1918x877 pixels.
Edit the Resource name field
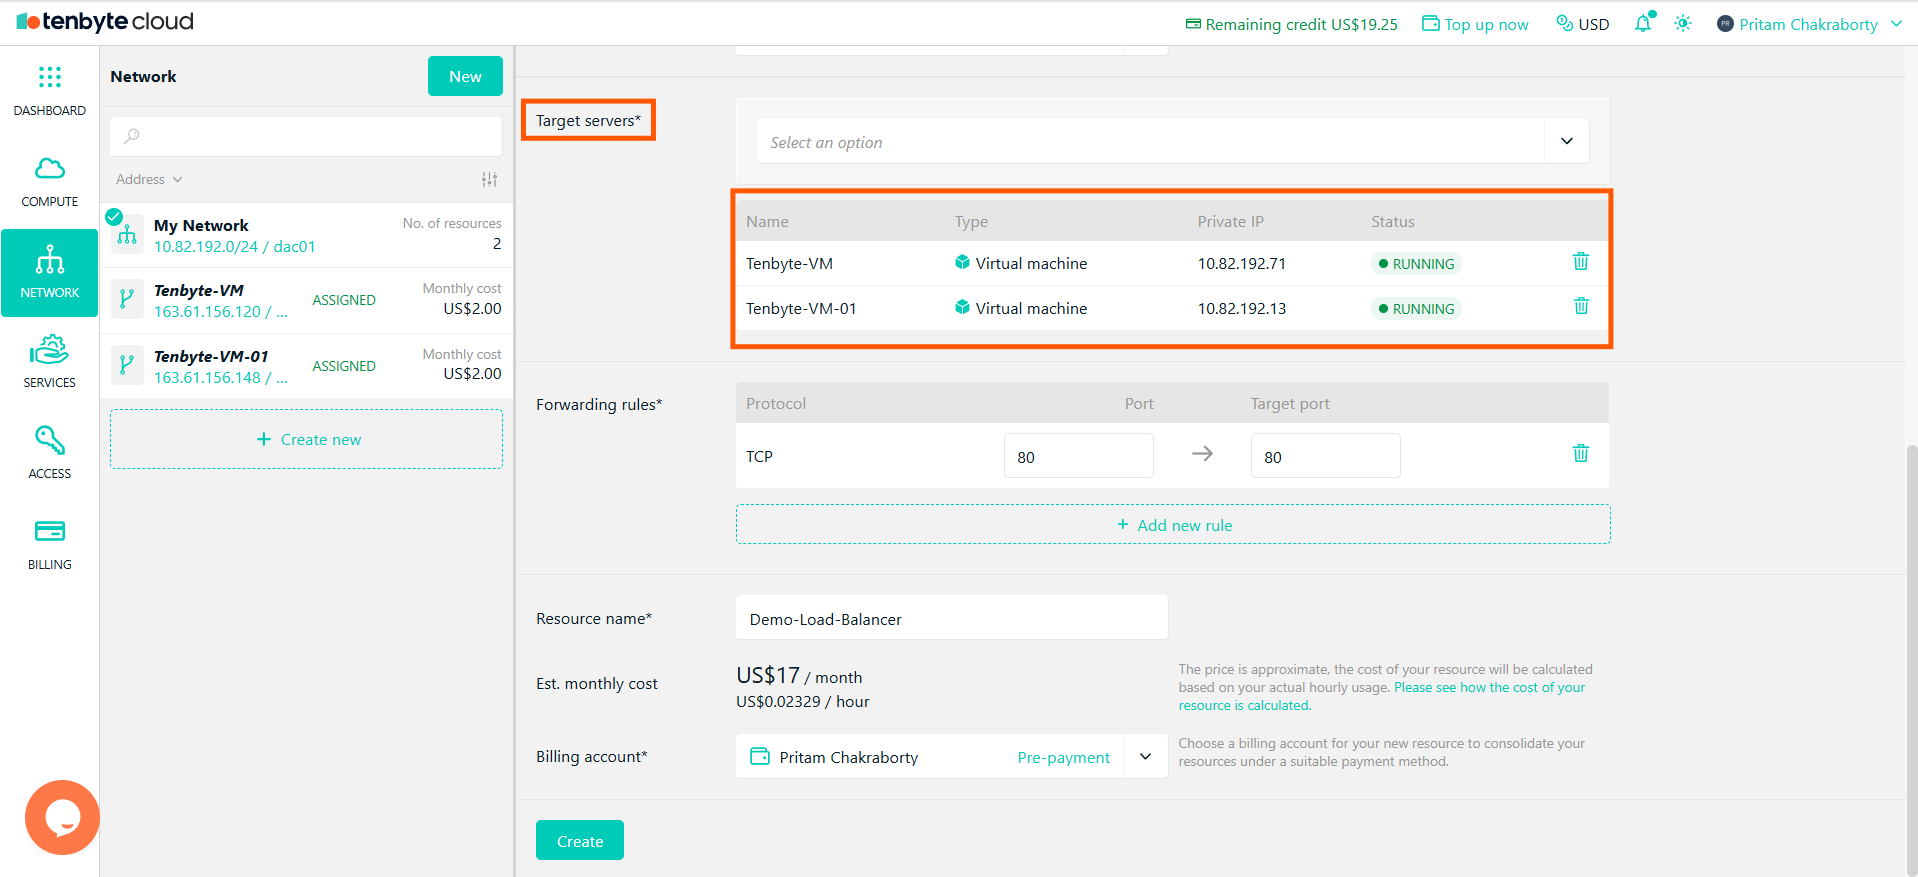click(952, 618)
